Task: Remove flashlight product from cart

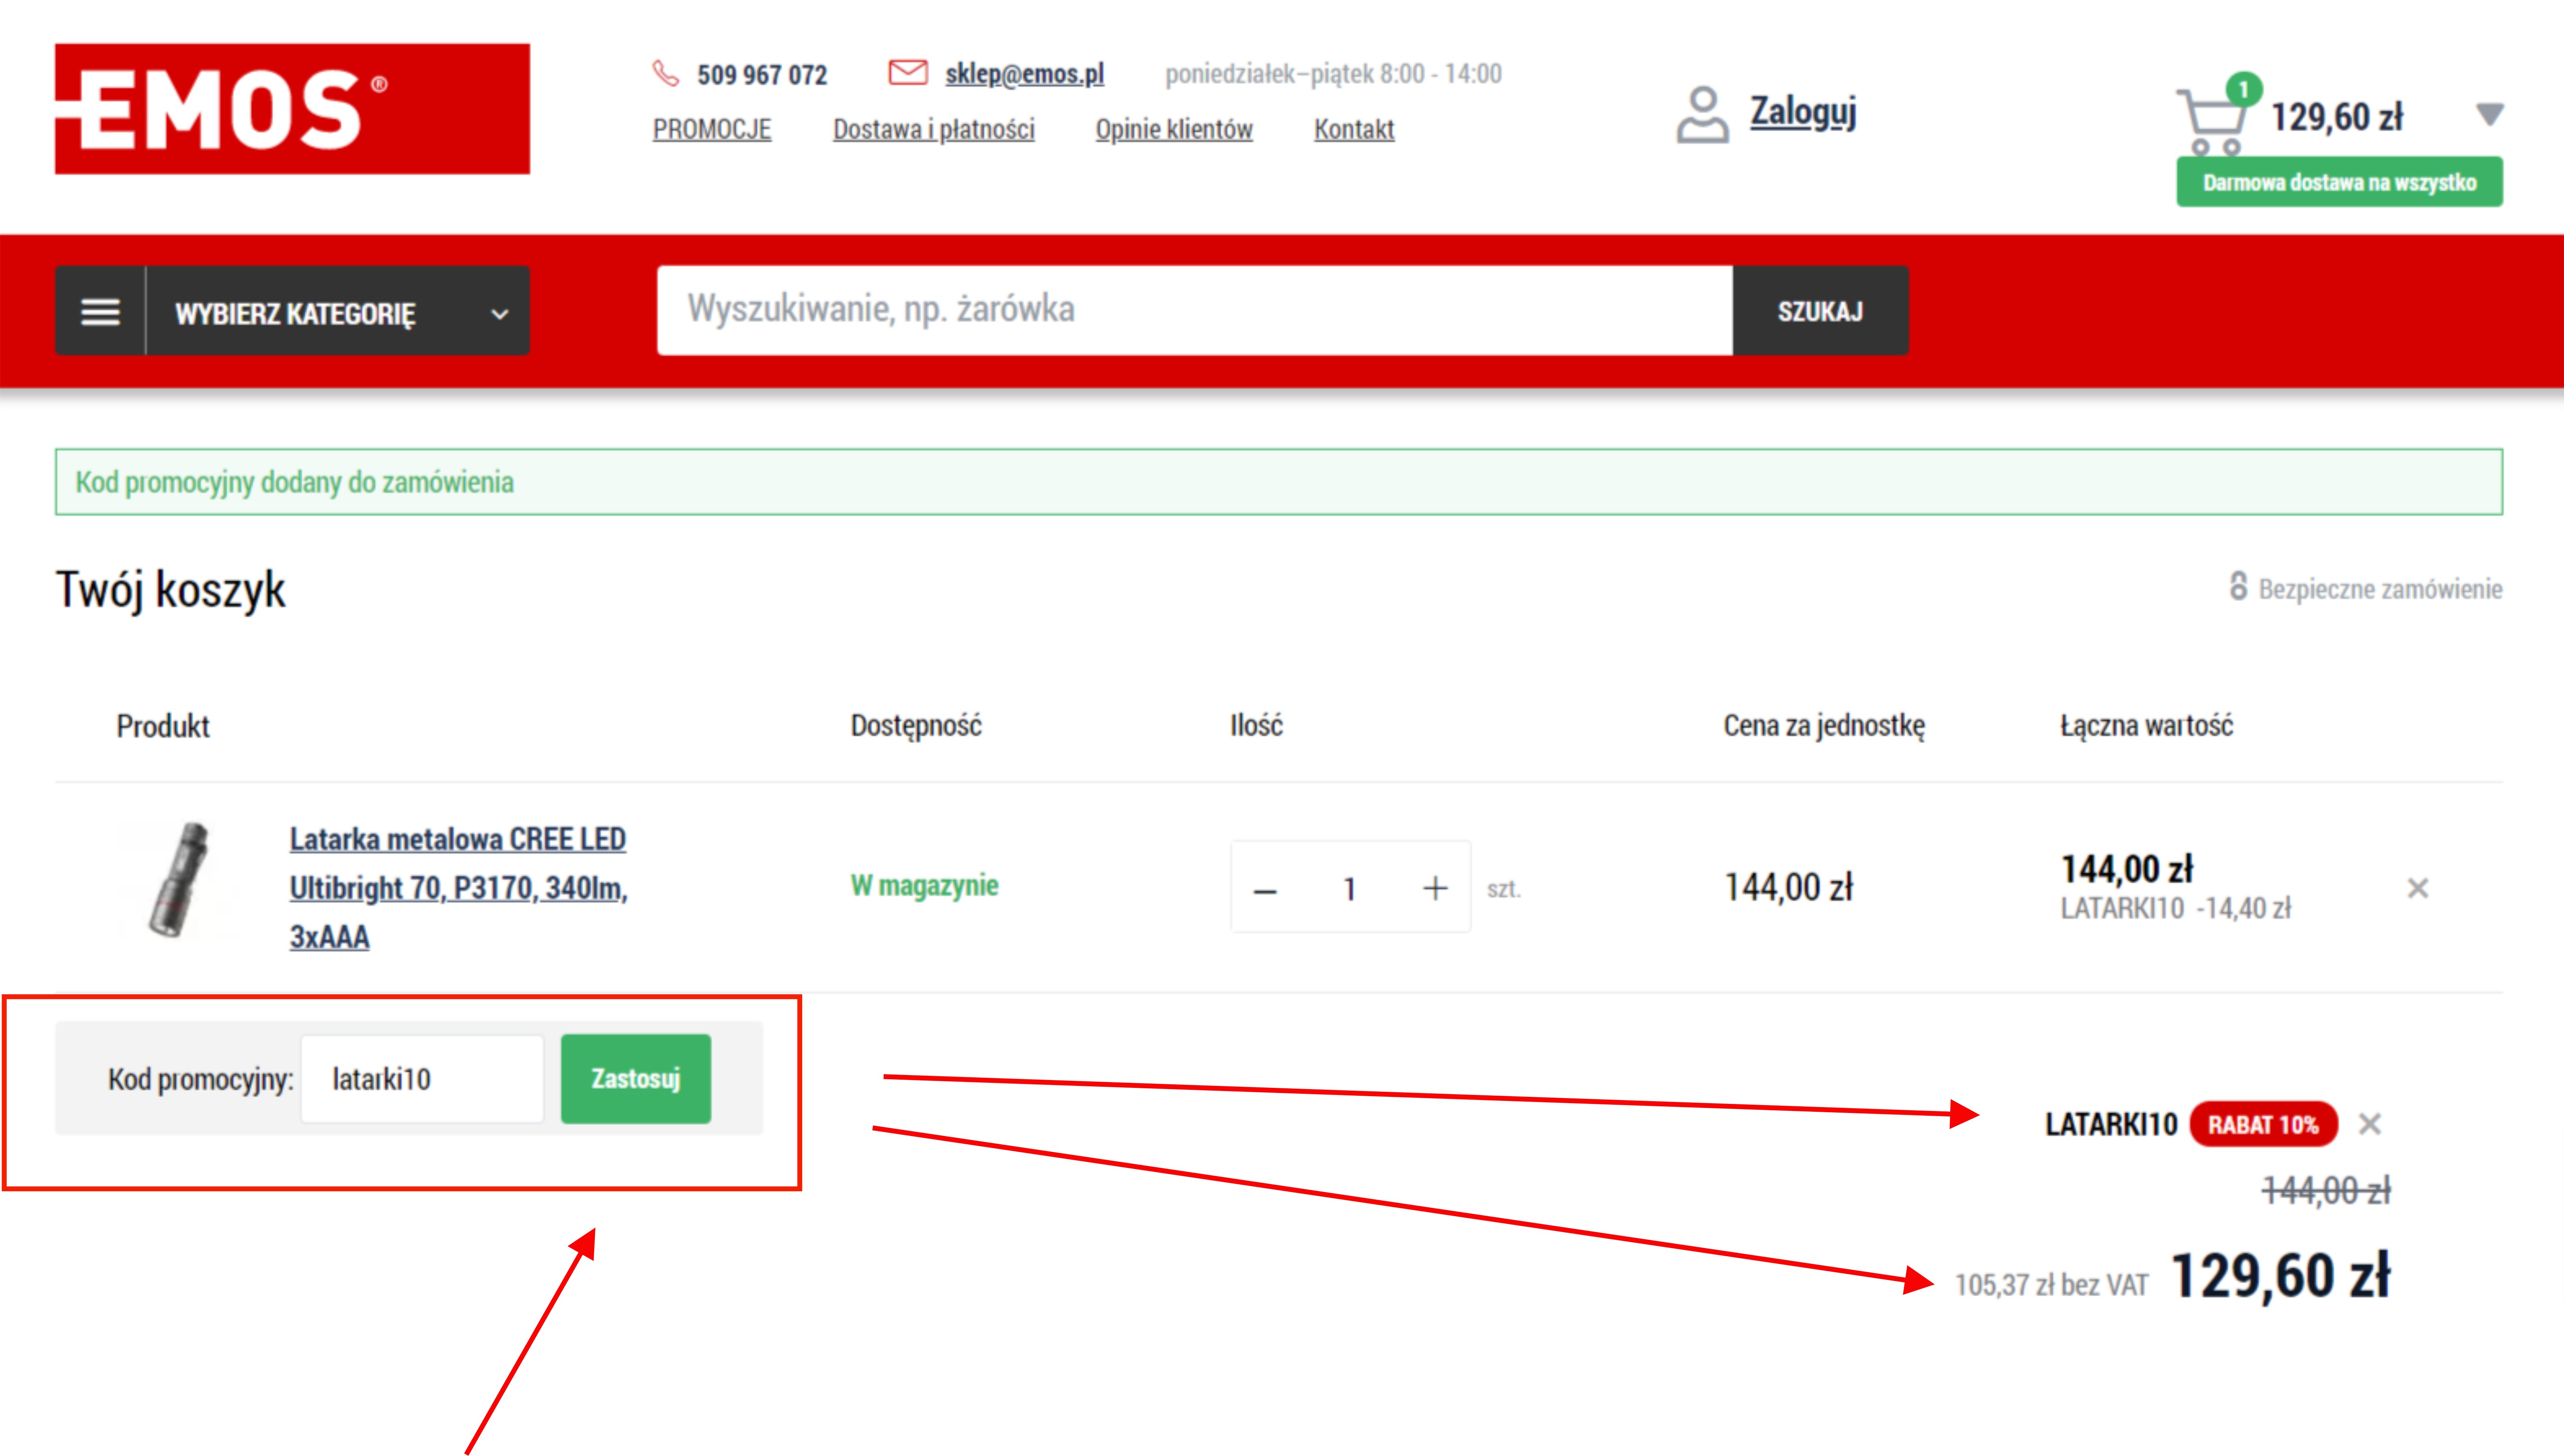Action: 2417,888
